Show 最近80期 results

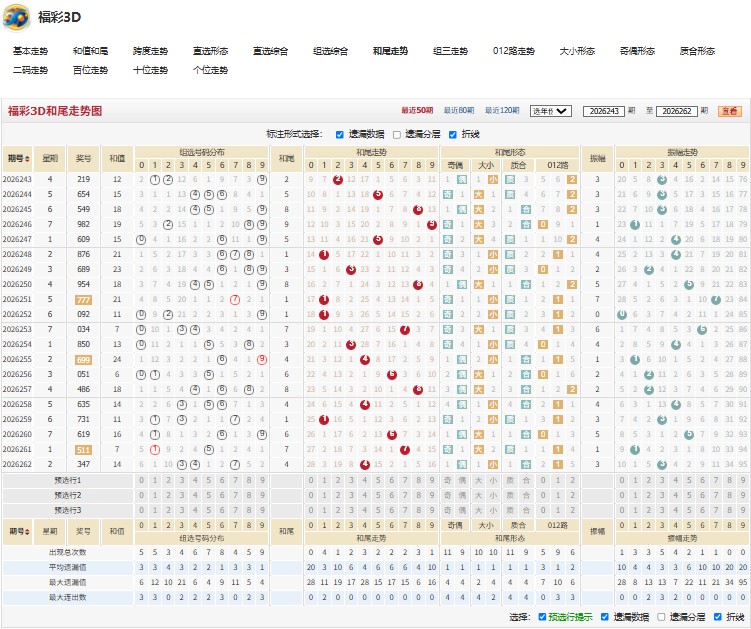click(x=458, y=111)
